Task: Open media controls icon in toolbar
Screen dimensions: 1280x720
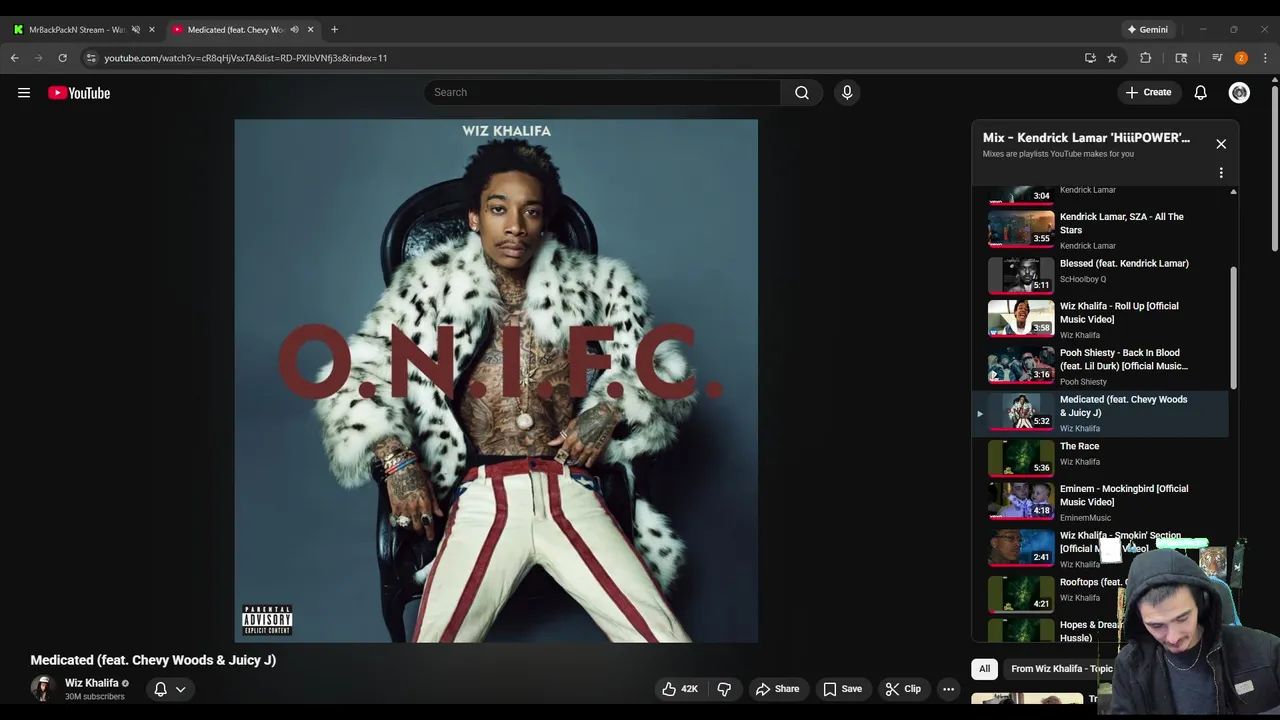Action: pyautogui.click(x=1217, y=58)
